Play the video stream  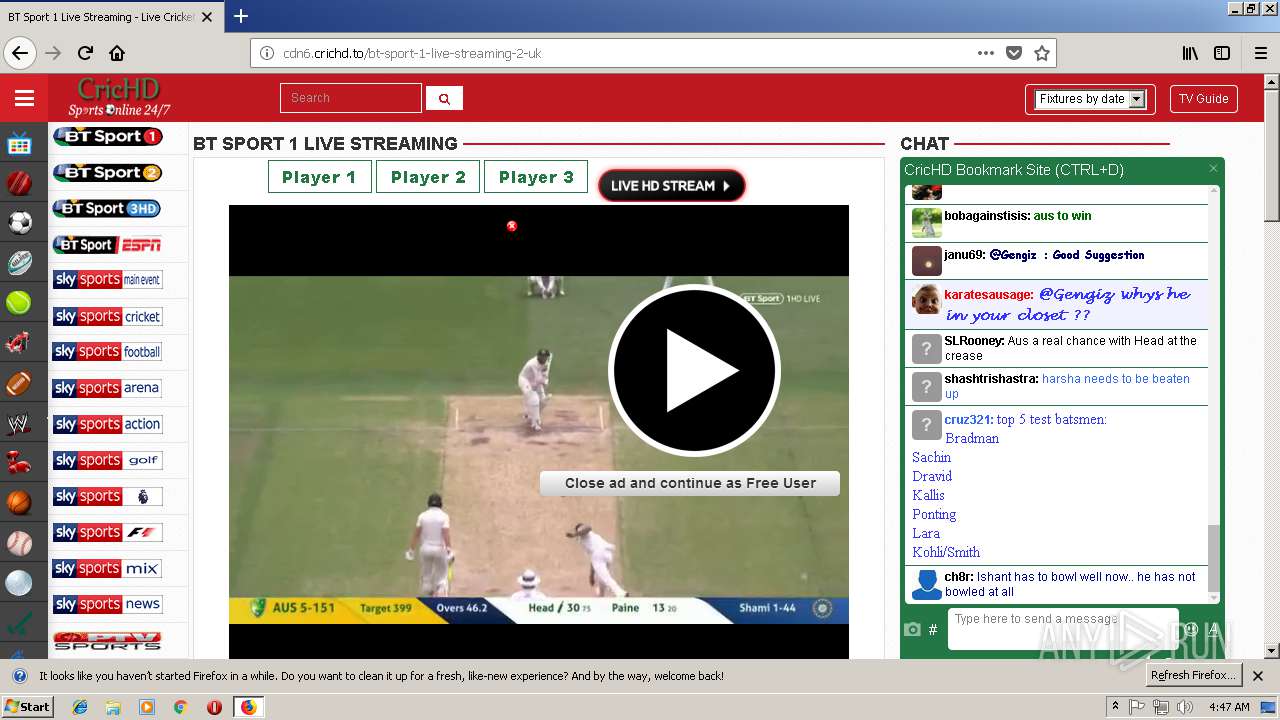694,370
